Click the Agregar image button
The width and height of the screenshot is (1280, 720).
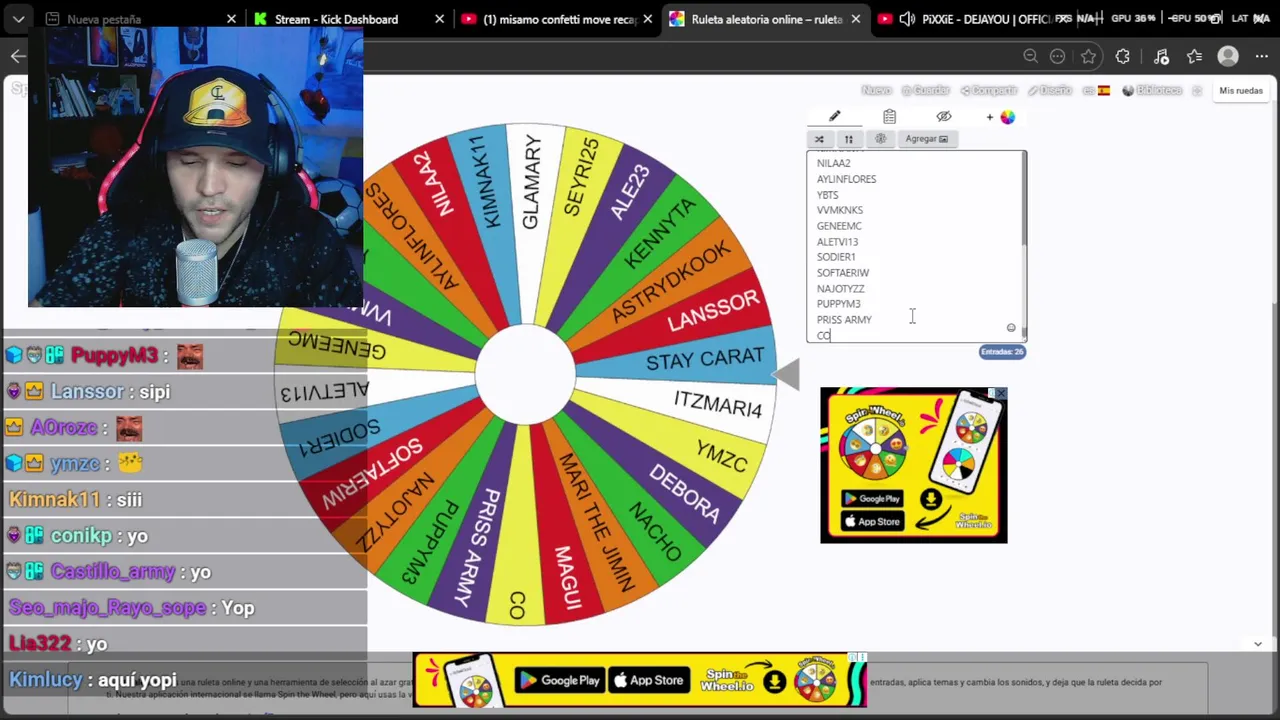[926, 139]
